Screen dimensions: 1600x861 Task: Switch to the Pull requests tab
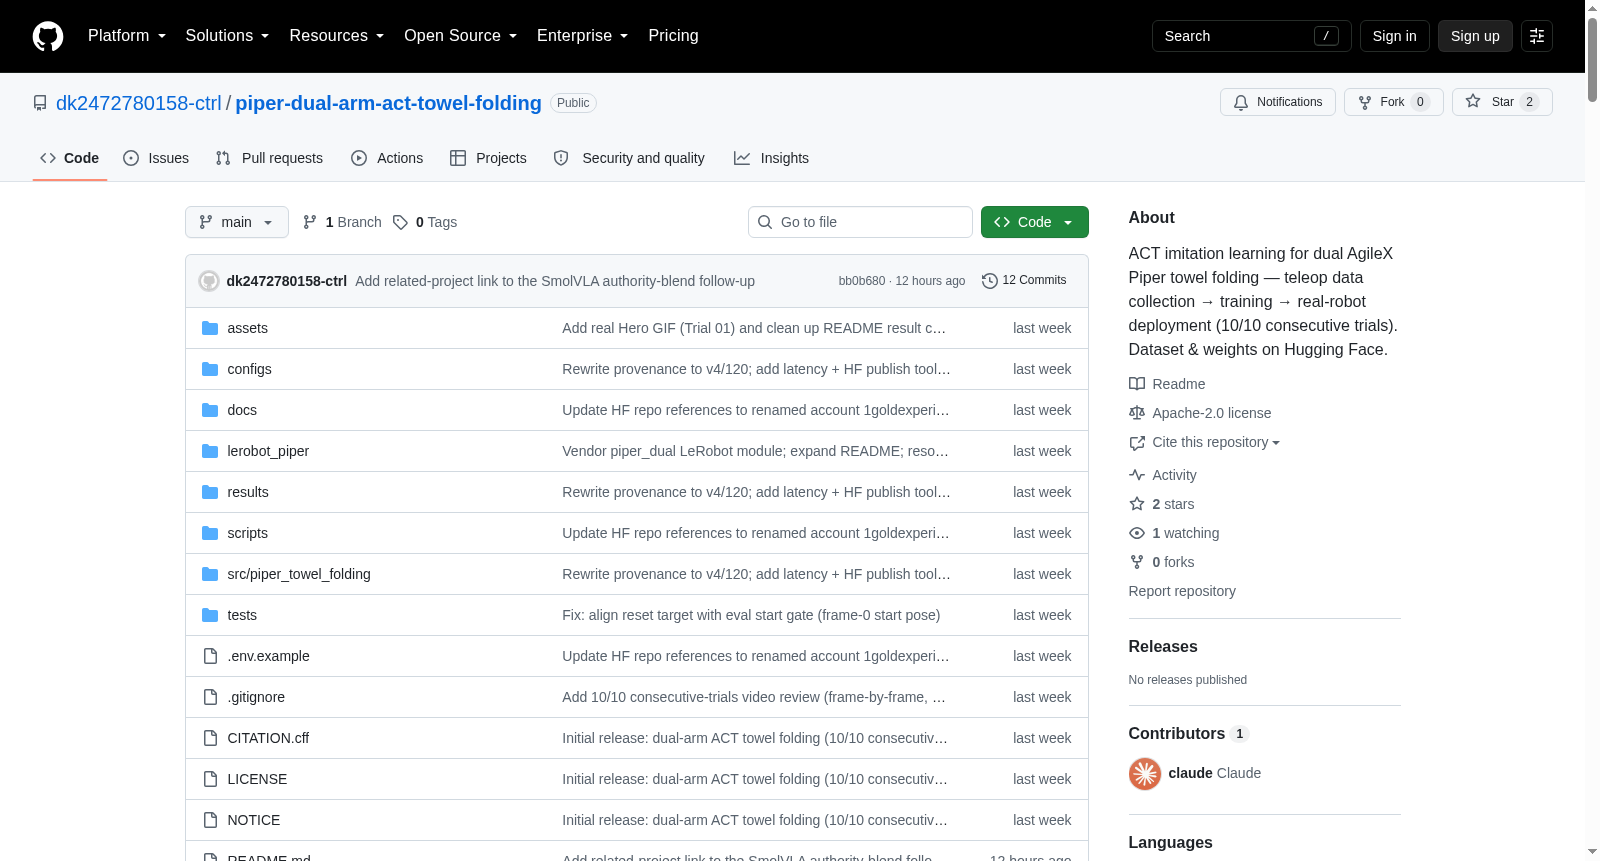point(269,158)
